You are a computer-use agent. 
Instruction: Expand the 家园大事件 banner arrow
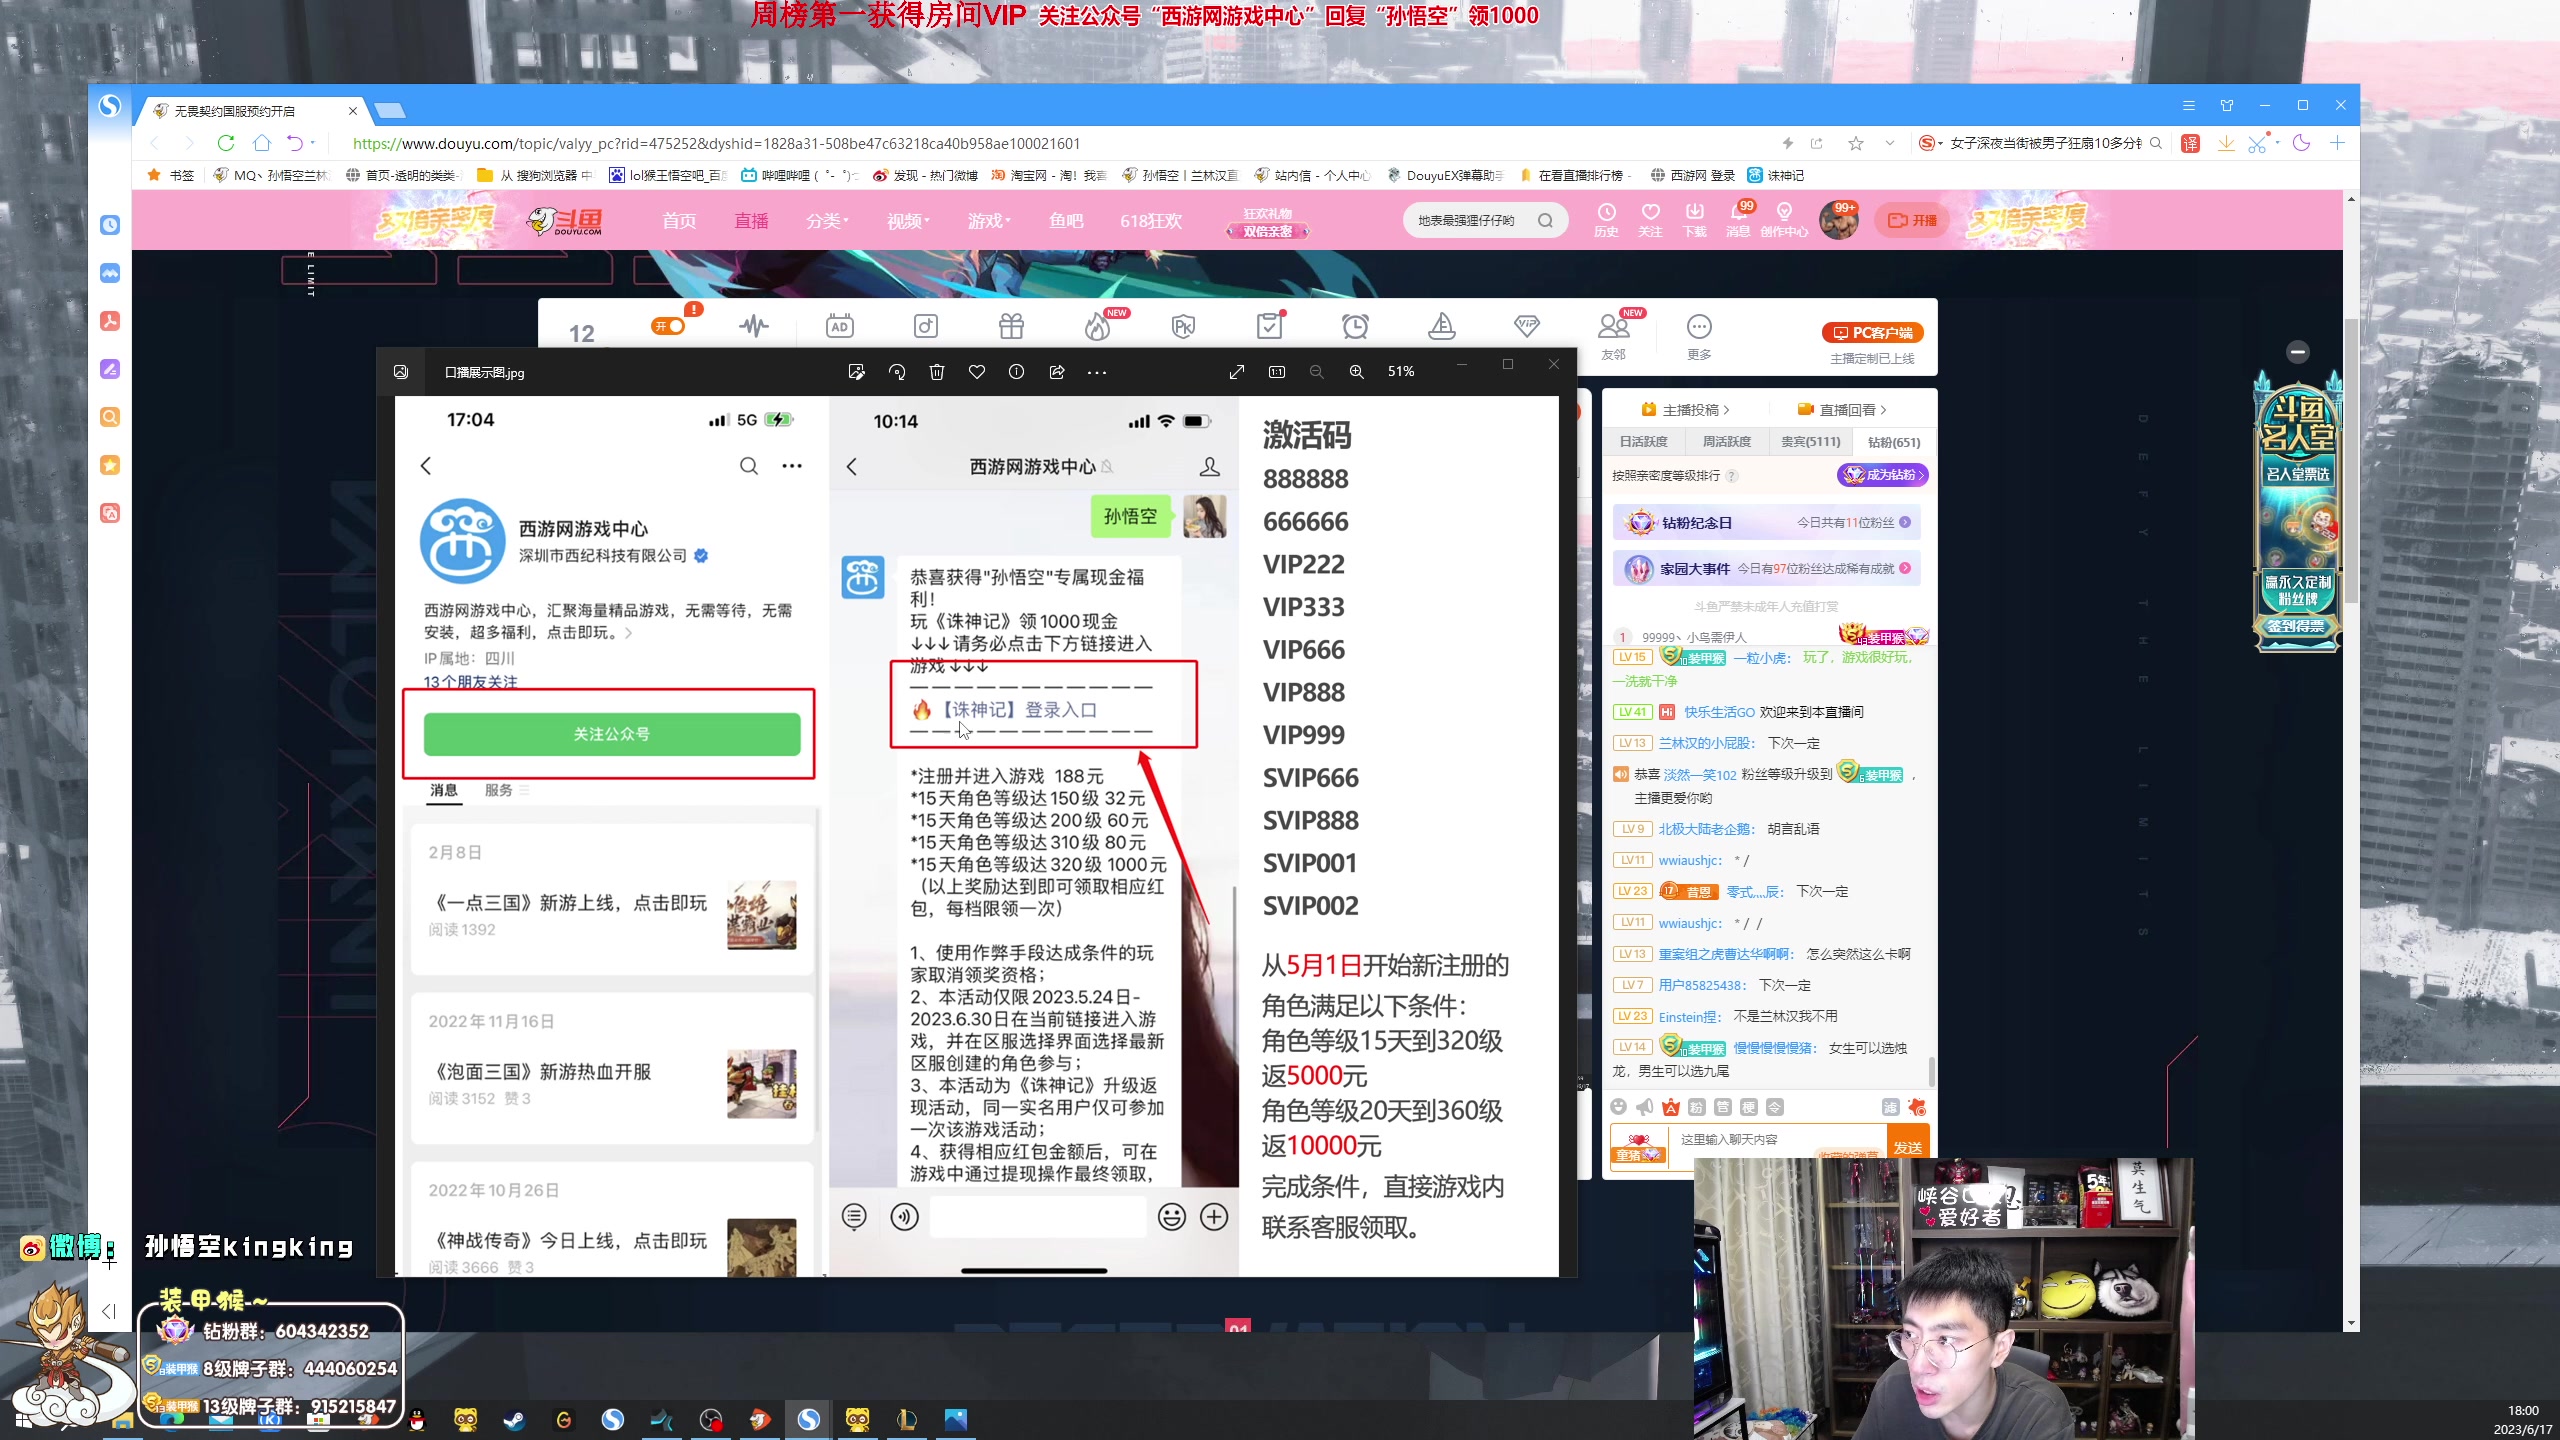[x=1905, y=568]
